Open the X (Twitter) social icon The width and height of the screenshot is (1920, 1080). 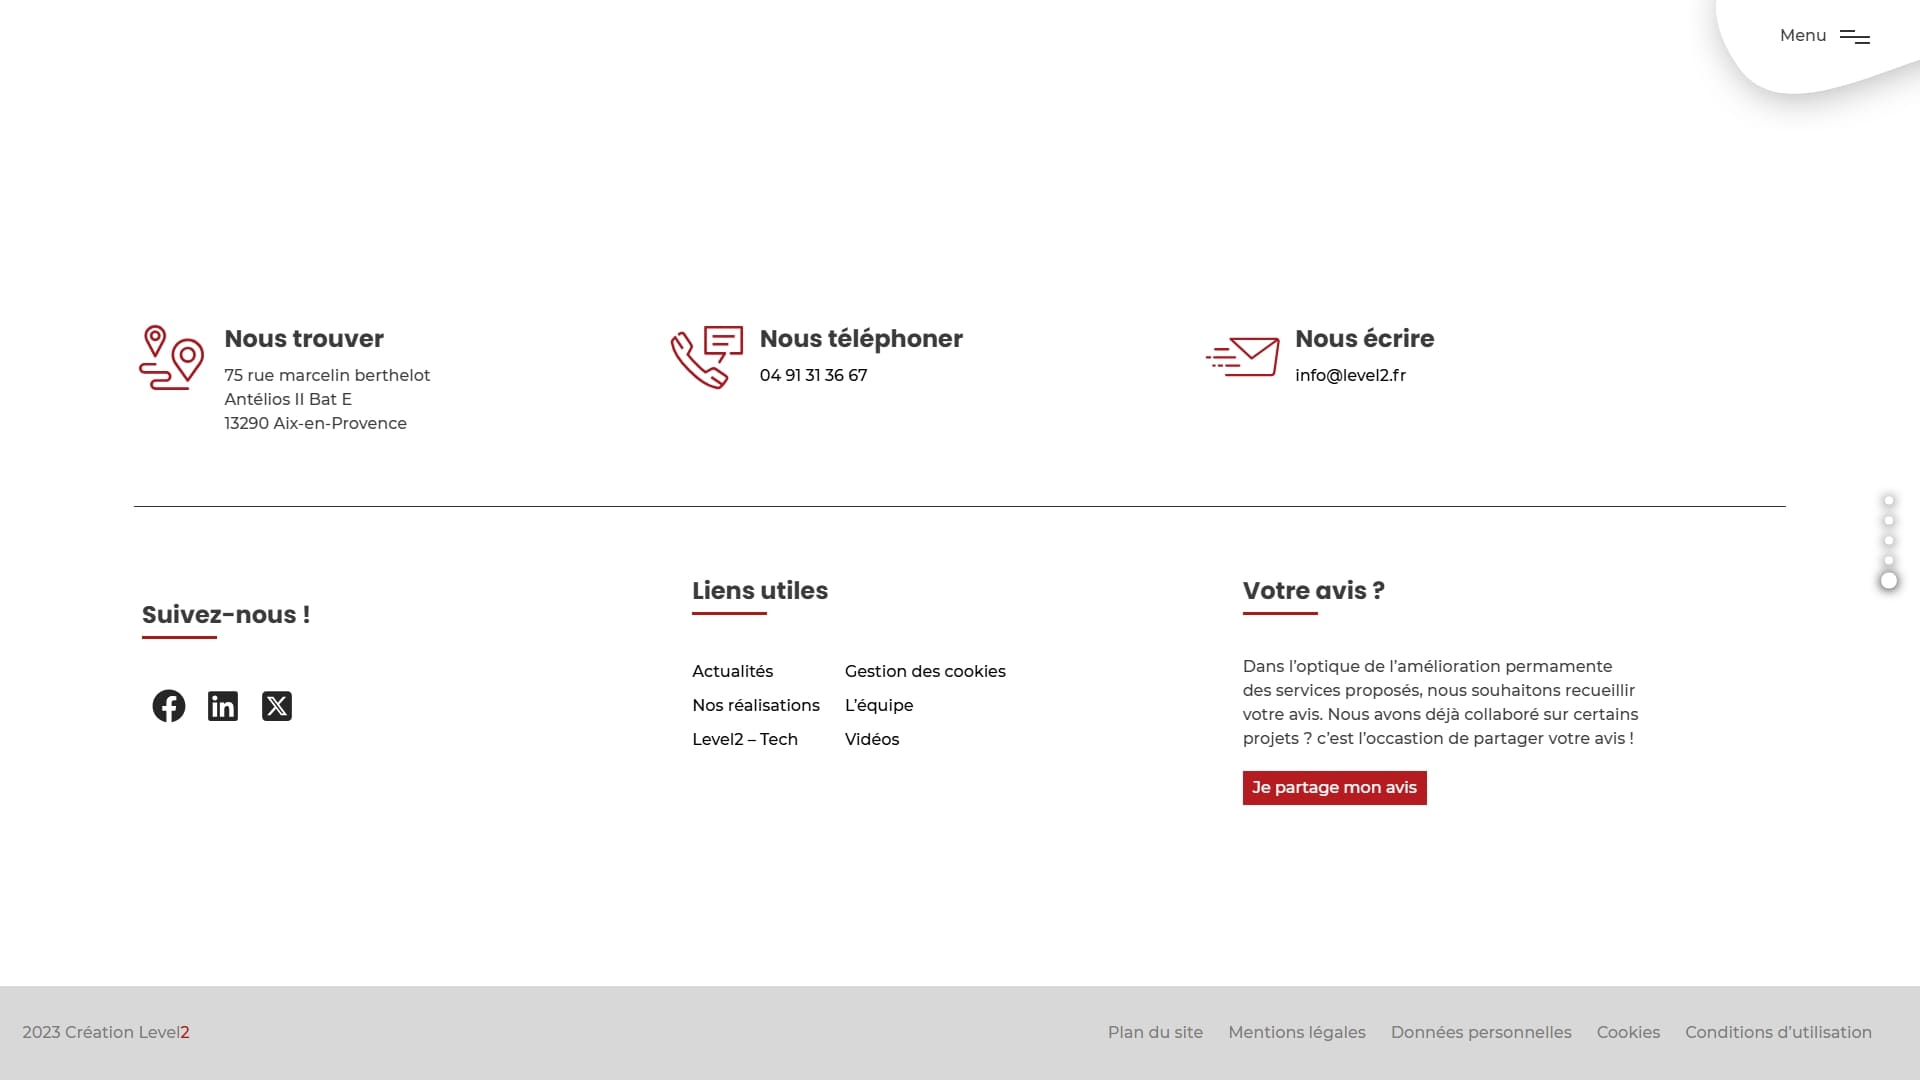277,706
